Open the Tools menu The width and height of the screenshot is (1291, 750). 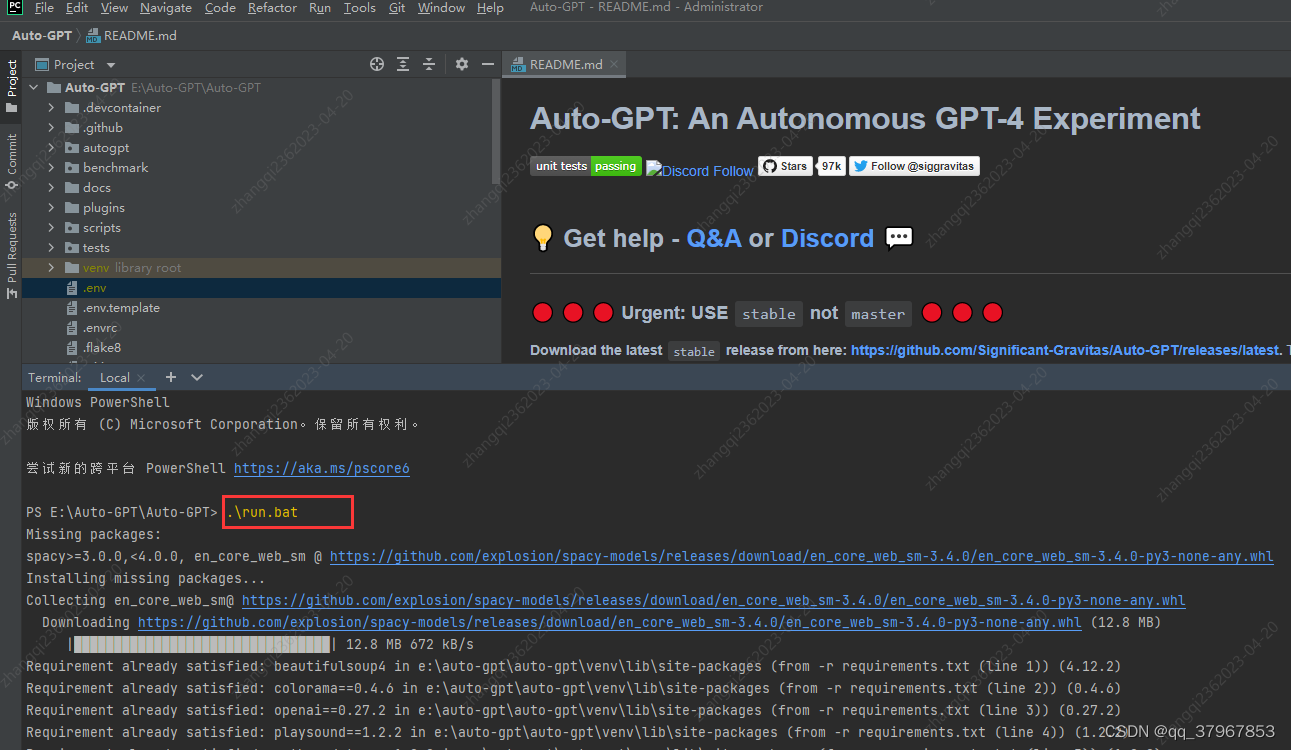click(359, 8)
